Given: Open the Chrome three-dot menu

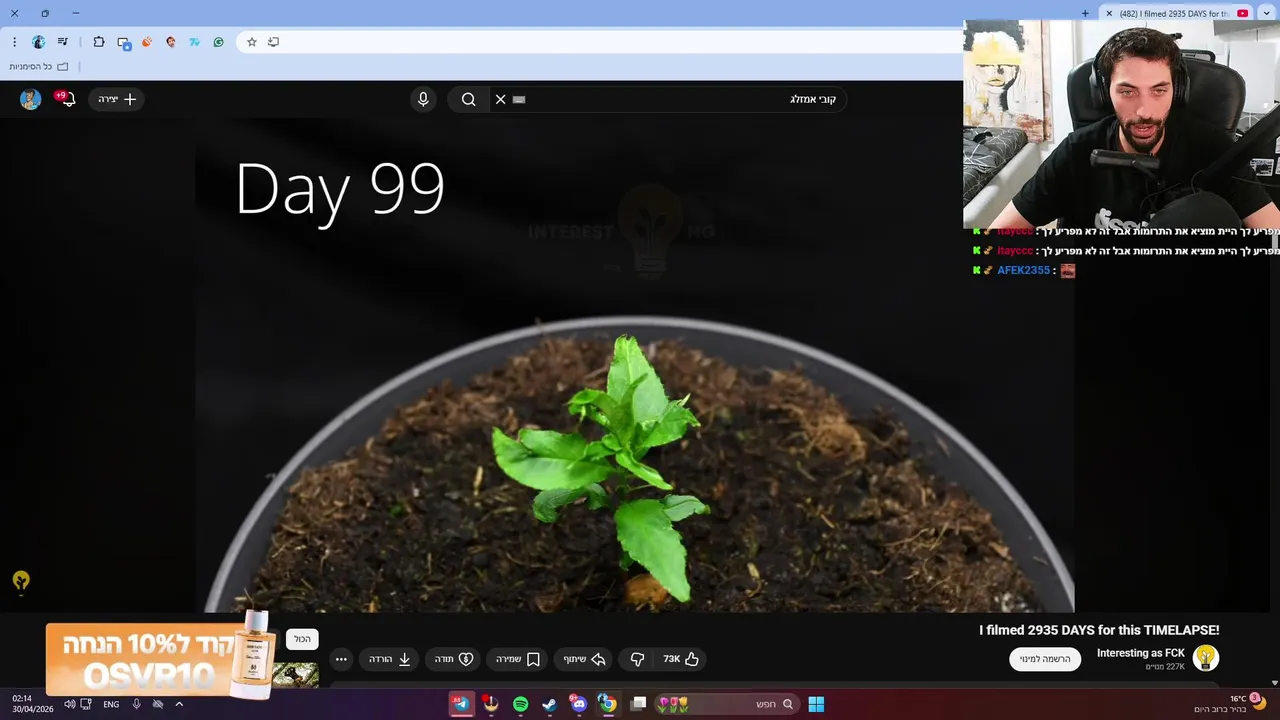Looking at the screenshot, I should [14, 42].
